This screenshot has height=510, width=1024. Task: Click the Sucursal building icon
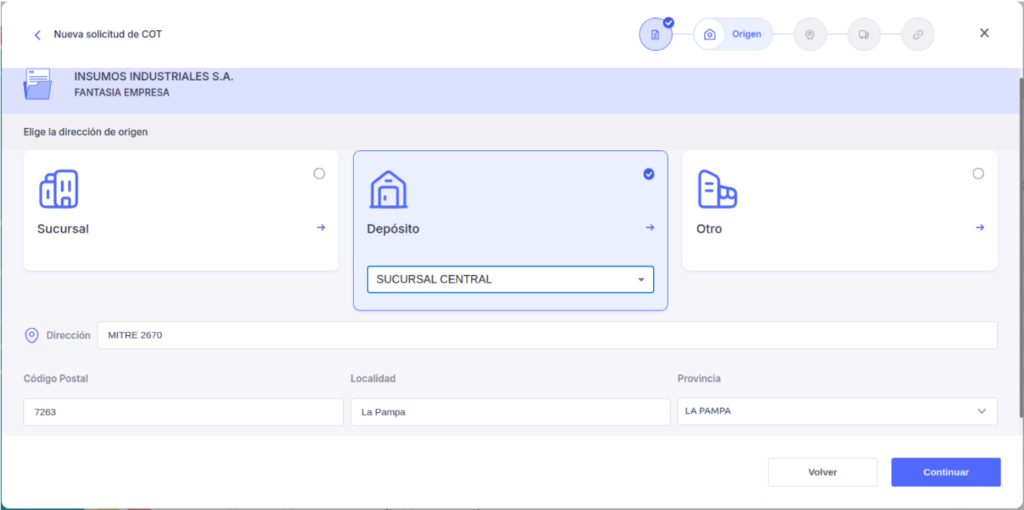point(59,189)
